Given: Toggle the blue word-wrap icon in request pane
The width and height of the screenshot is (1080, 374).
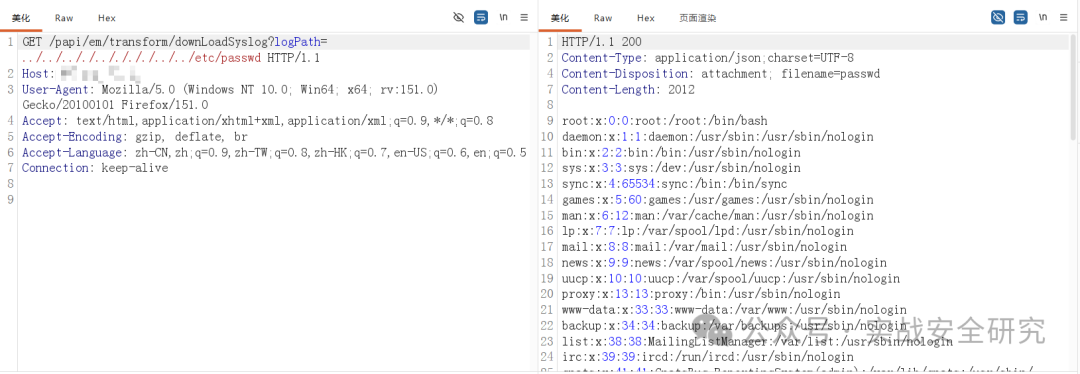Looking at the screenshot, I should (x=481, y=17).
